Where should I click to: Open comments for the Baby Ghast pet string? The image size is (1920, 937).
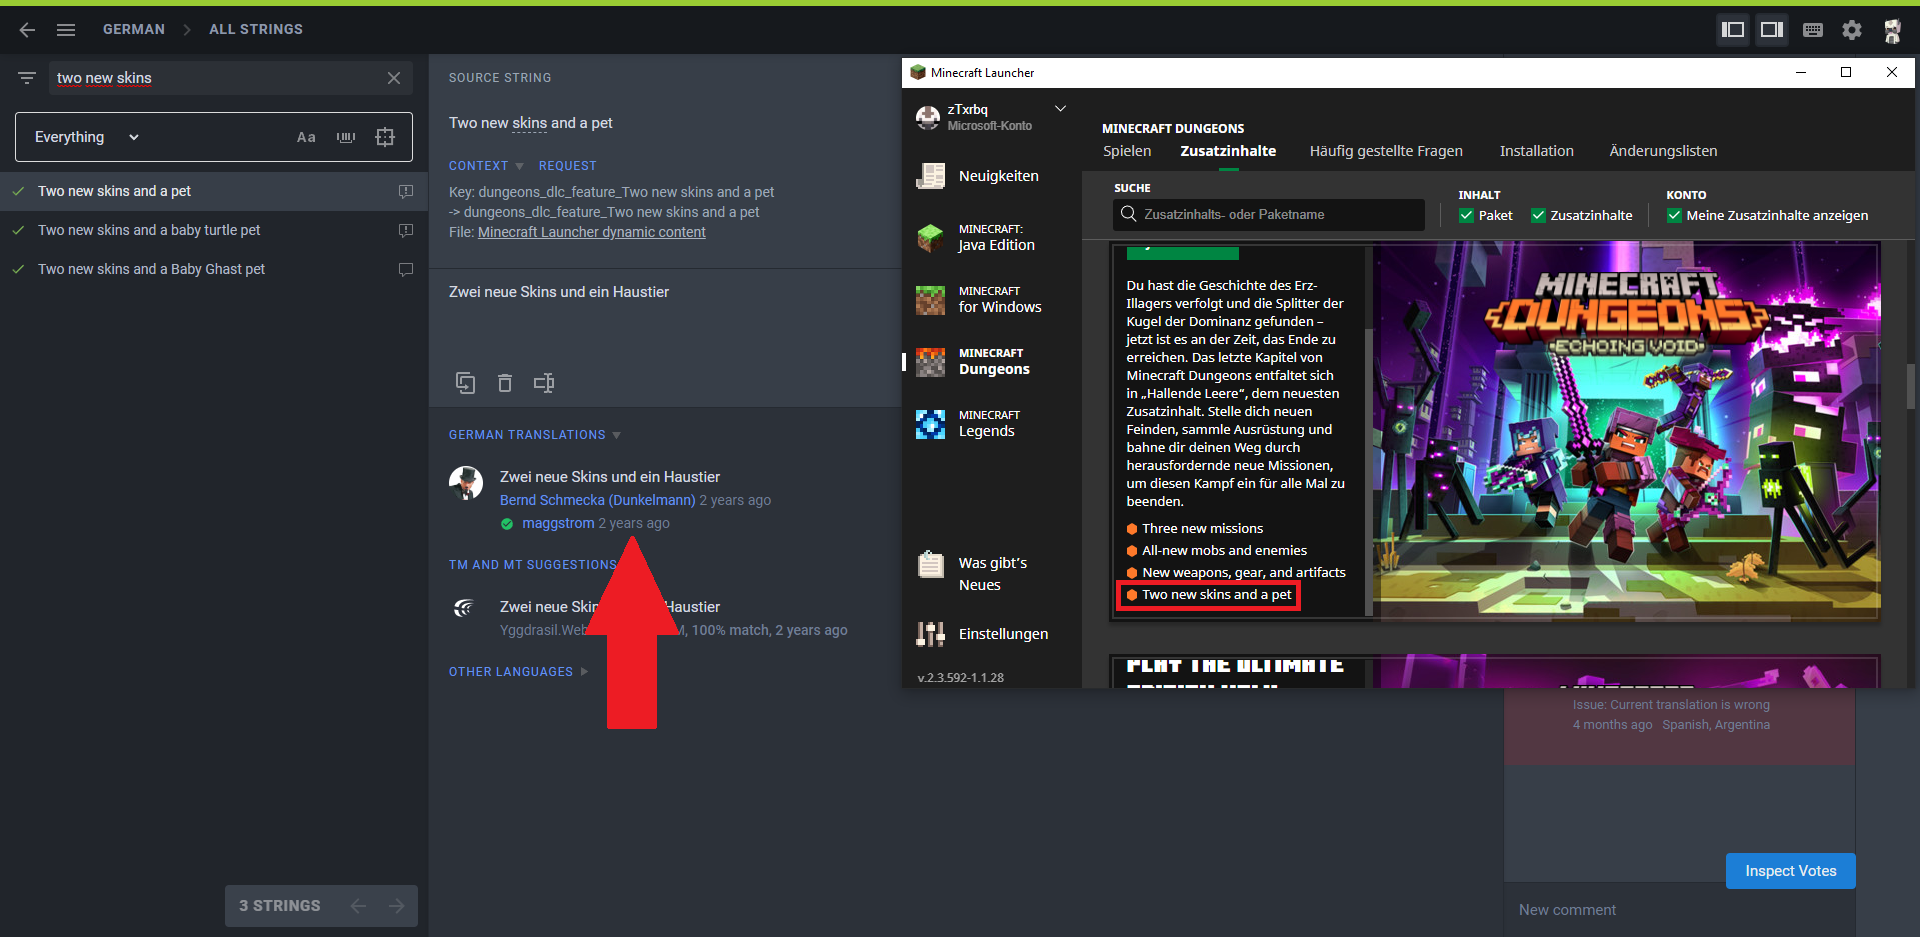(406, 269)
